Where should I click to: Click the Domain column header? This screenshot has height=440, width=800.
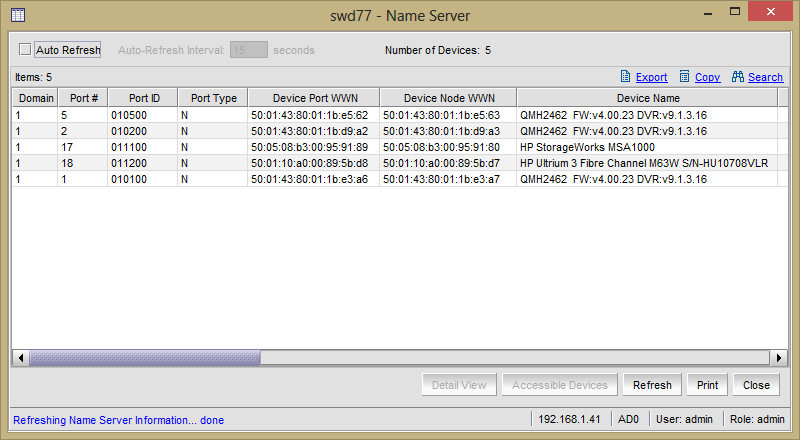pos(36,98)
